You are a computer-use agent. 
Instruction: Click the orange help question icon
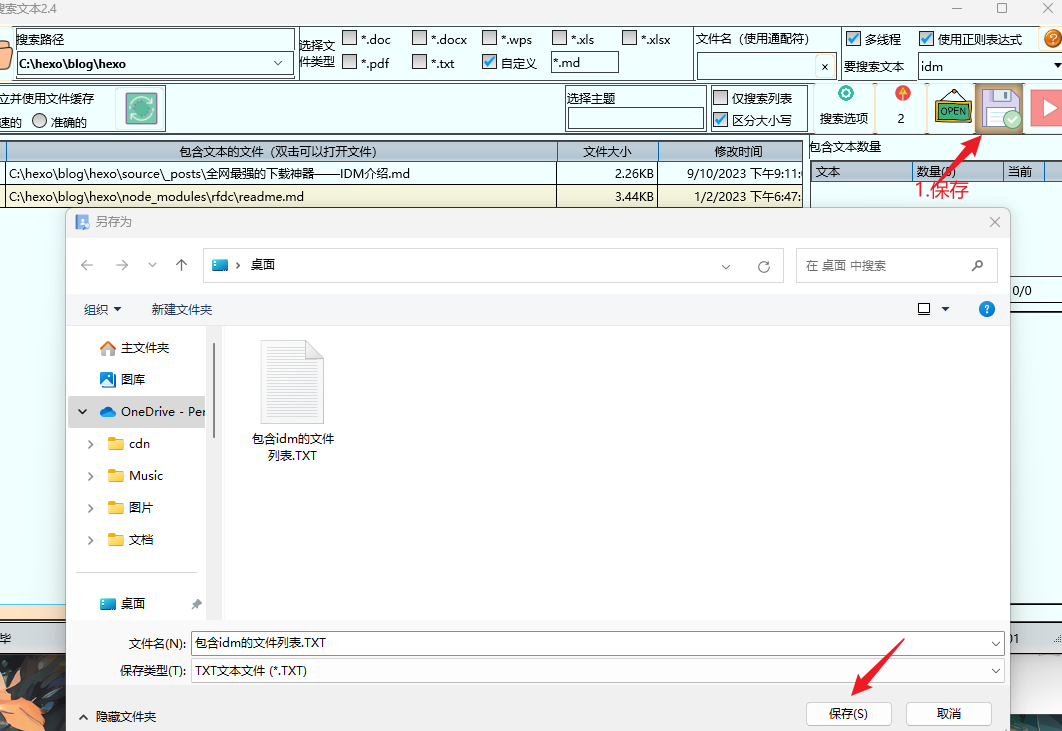(x=1052, y=39)
